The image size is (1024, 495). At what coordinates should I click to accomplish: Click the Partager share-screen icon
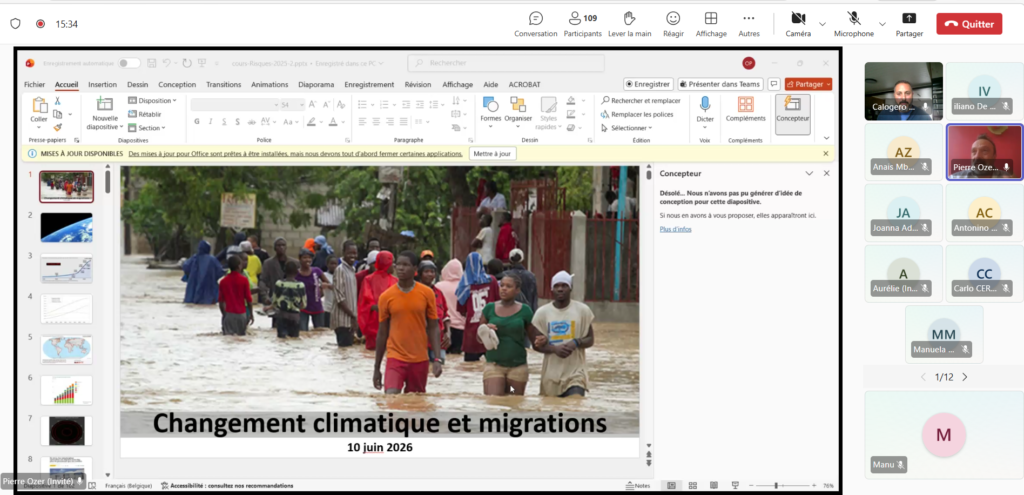[x=909, y=18]
